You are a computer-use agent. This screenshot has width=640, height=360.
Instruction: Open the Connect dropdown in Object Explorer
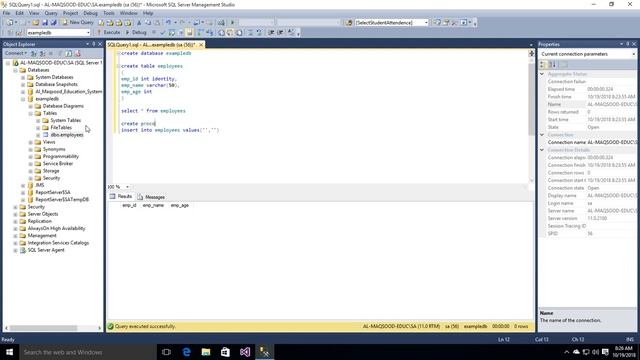click(x=16, y=53)
